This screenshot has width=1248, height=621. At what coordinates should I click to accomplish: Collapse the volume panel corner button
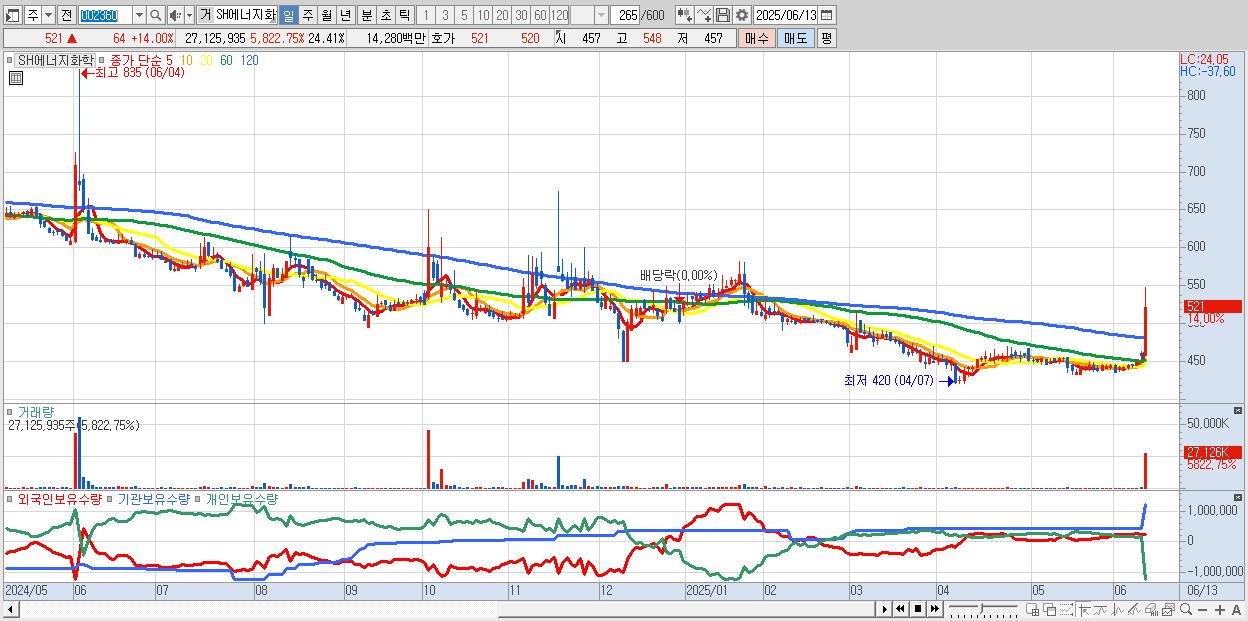tap(1240, 410)
